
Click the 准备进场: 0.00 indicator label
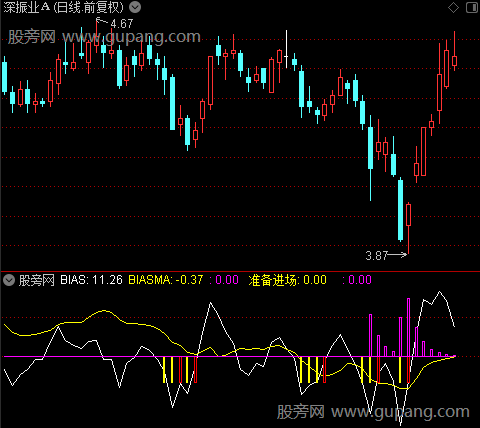[287, 280]
